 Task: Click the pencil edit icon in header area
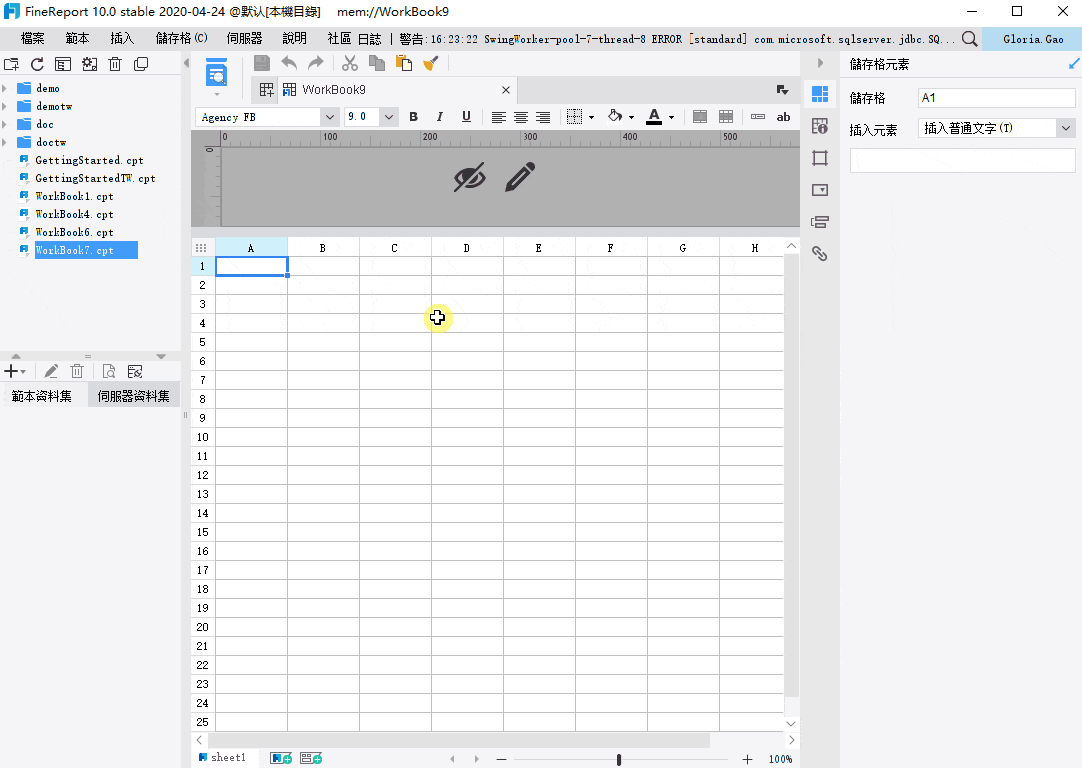coord(520,177)
